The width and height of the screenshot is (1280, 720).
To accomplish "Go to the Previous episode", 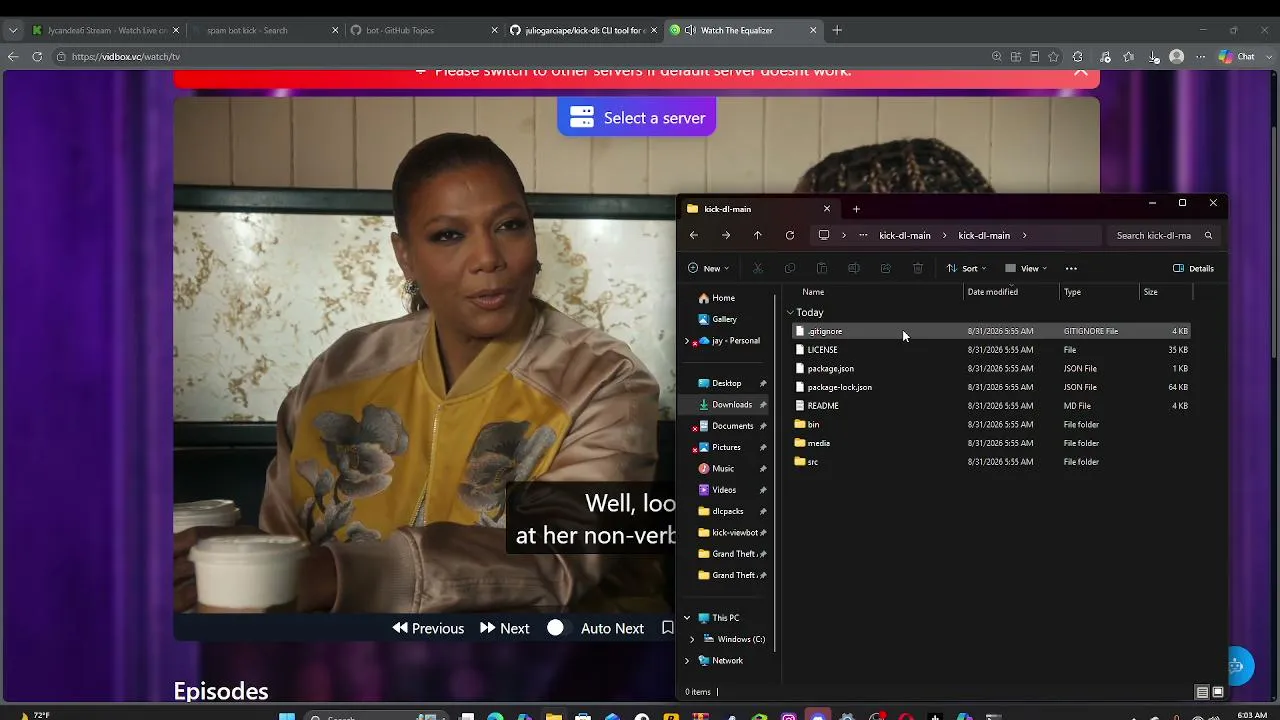I will [x=428, y=628].
